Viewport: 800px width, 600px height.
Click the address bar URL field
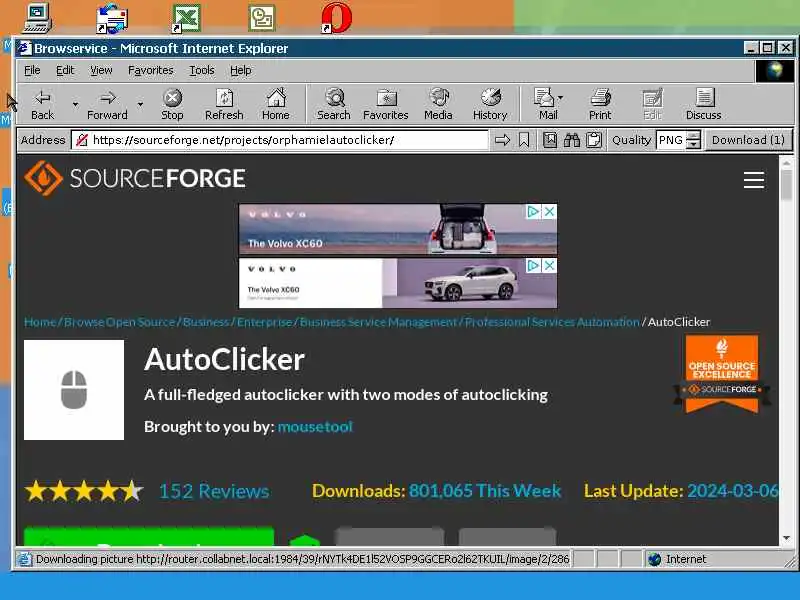280,140
